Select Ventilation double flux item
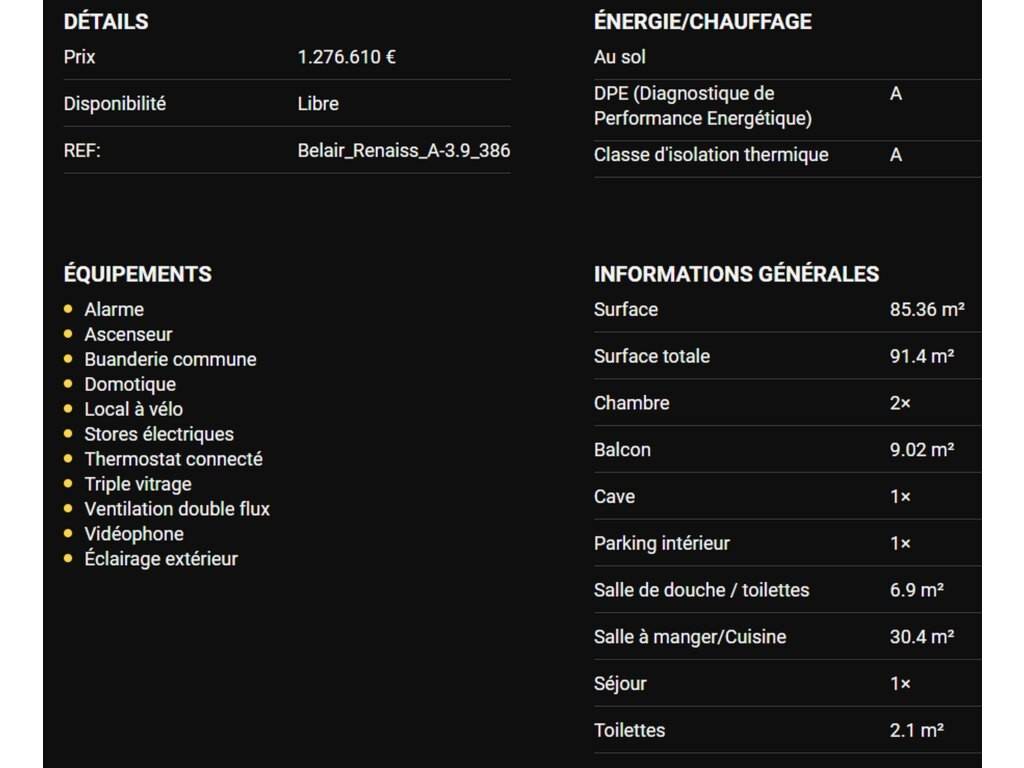The width and height of the screenshot is (1024, 768). [177, 509]
